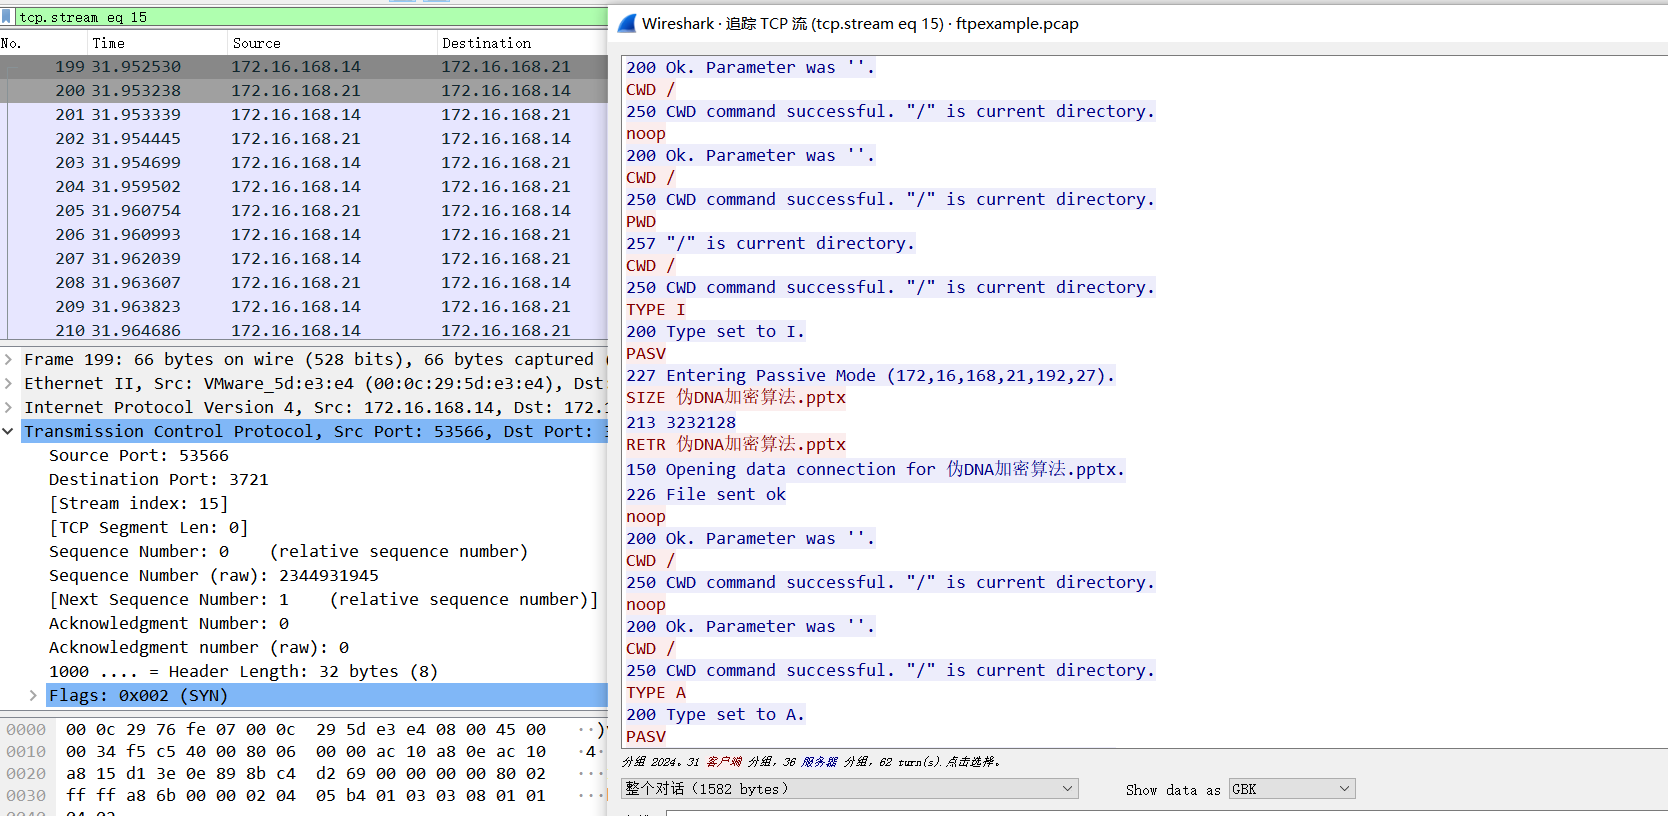Select packet 205 in the packet list

point(304,211)
